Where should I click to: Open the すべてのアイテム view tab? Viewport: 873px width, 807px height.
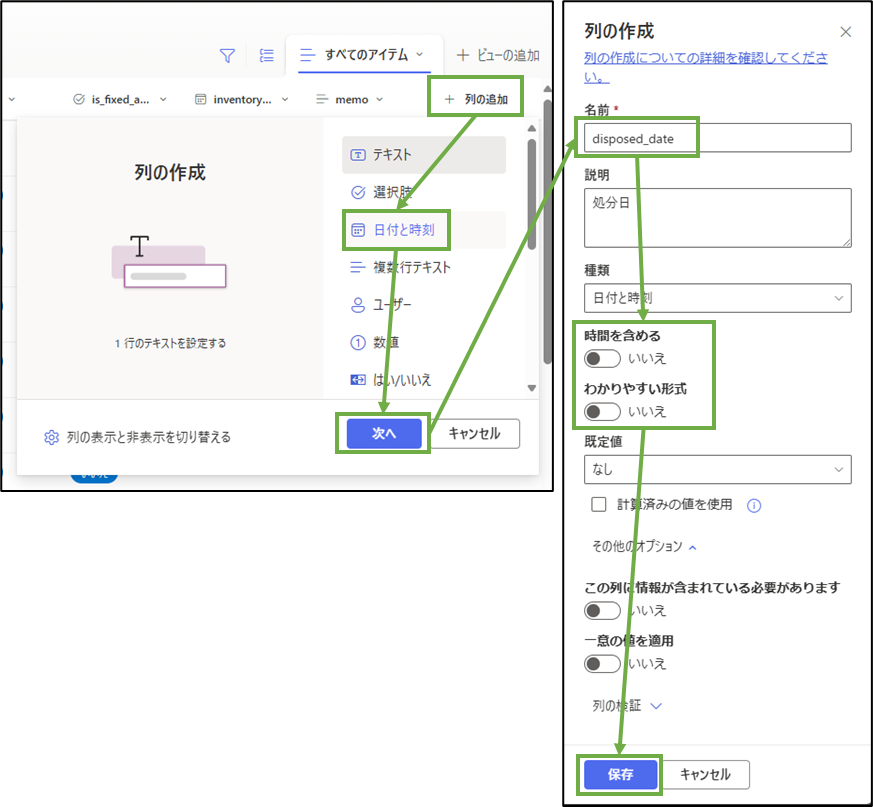[x=364, y=55]
